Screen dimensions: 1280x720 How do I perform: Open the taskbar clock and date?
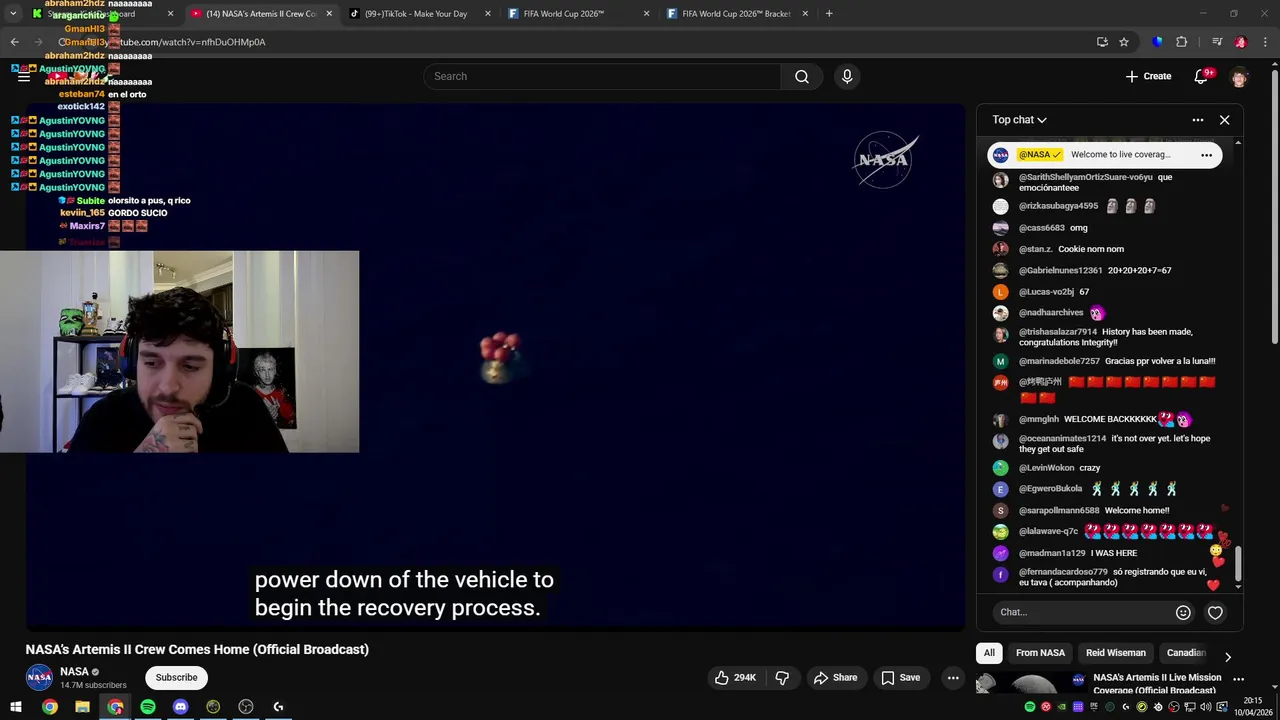click(x=1253, y=707)
